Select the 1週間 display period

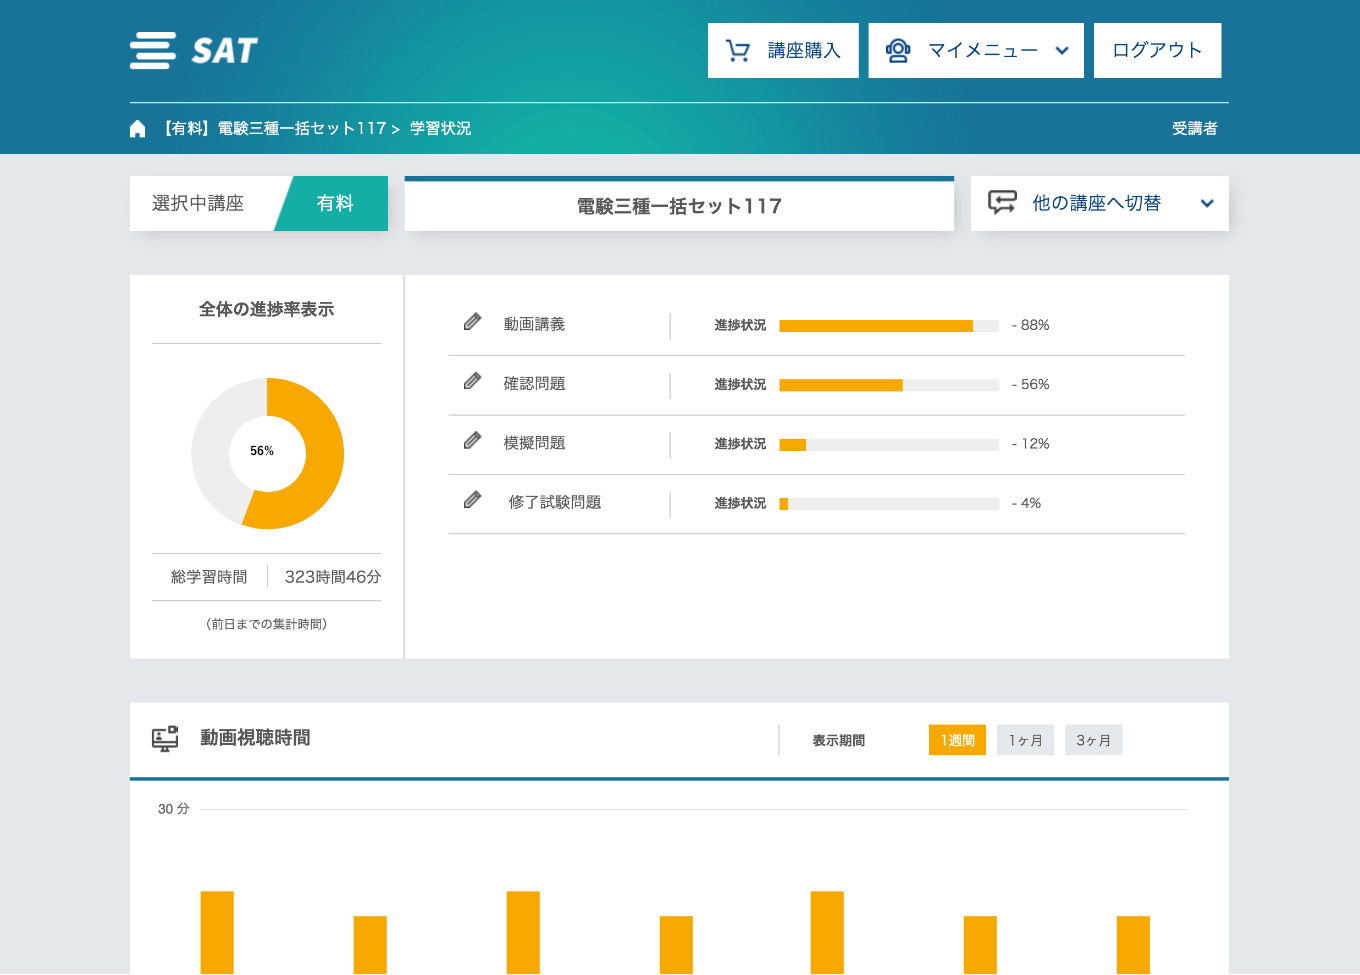957,740
